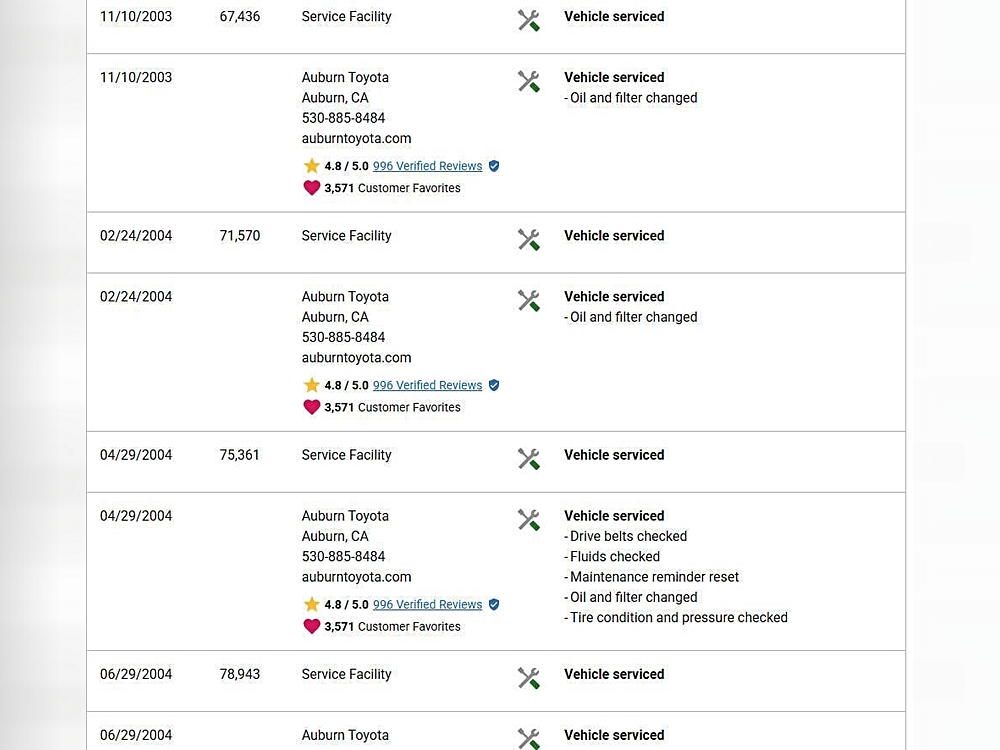Click the wrench icon in the 78,943 mileage row
This screenshot has width=1000, height=750.
528,677
